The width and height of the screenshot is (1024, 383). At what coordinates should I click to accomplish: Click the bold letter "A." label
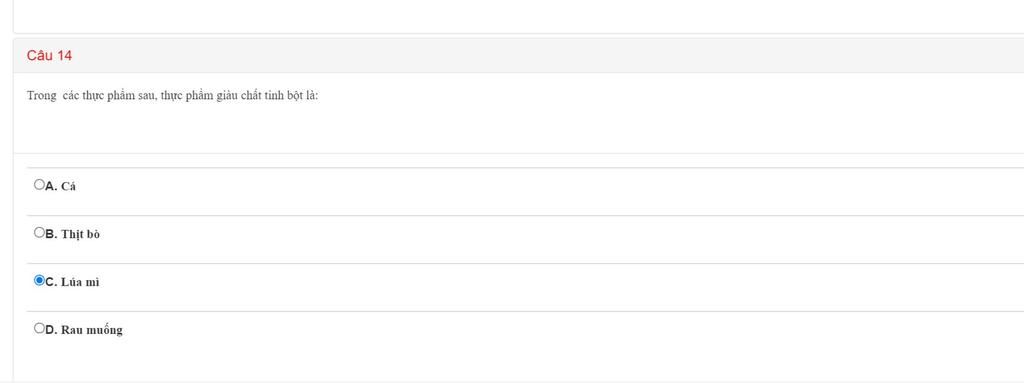click(52, 186)
